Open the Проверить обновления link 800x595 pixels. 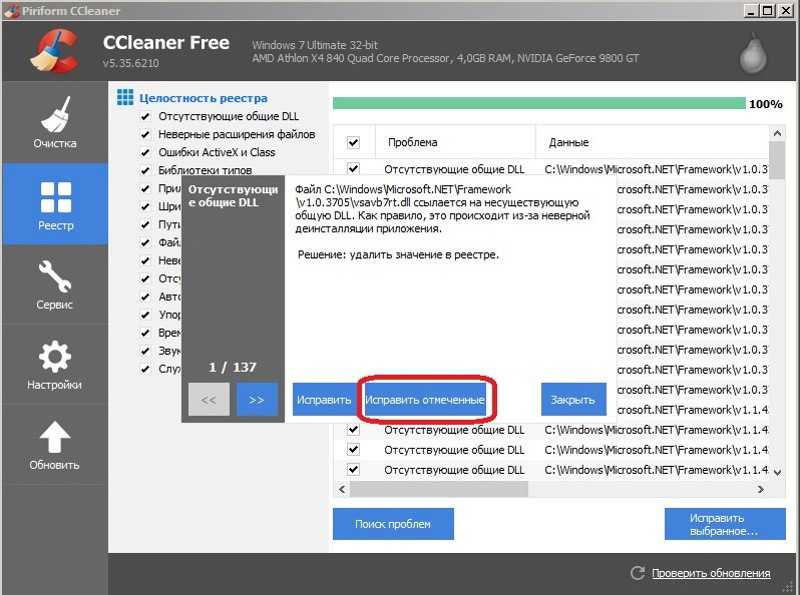tap(711, 573)
